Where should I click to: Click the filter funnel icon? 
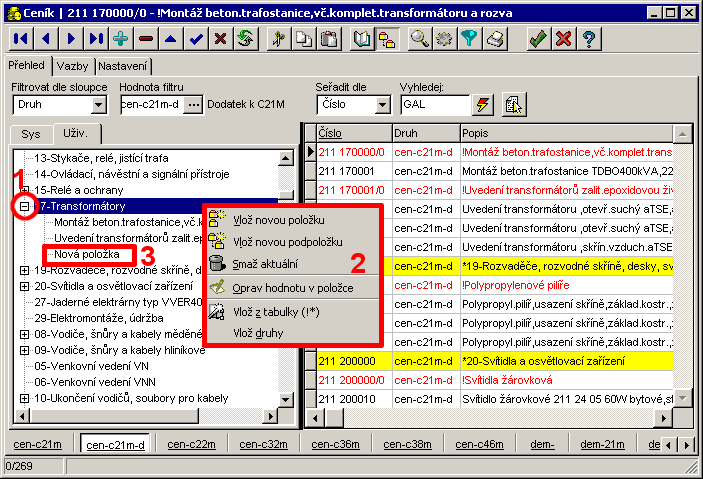point(469,39)
